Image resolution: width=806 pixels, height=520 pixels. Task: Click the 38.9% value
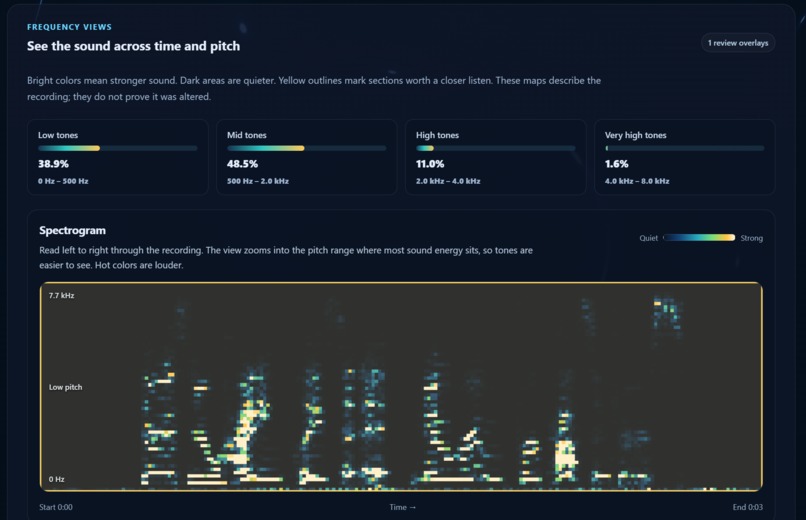[x=53, y=164]
